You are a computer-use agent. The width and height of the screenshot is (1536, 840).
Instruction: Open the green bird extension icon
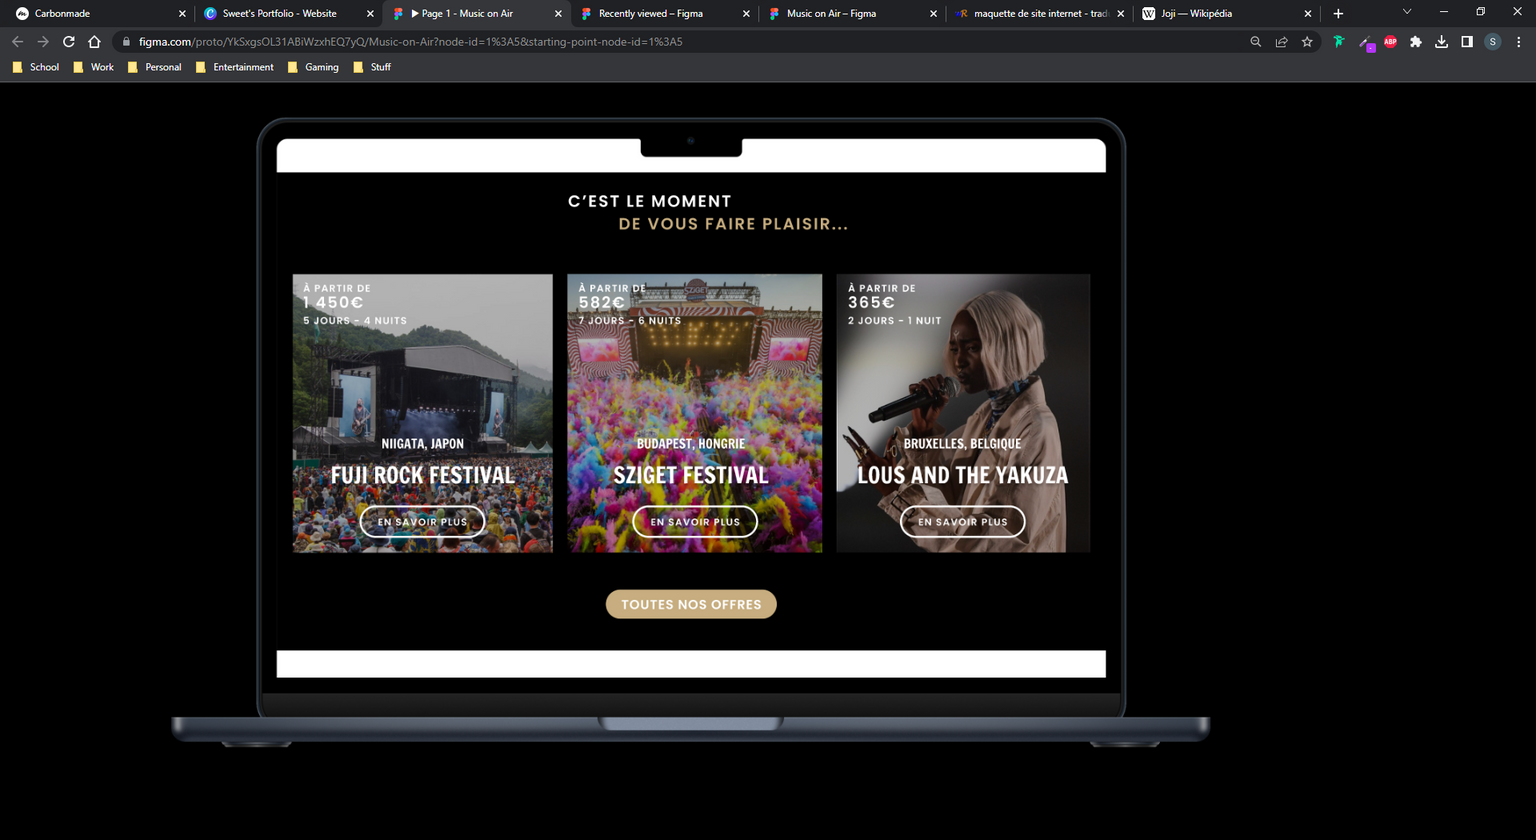(1338, 42)
